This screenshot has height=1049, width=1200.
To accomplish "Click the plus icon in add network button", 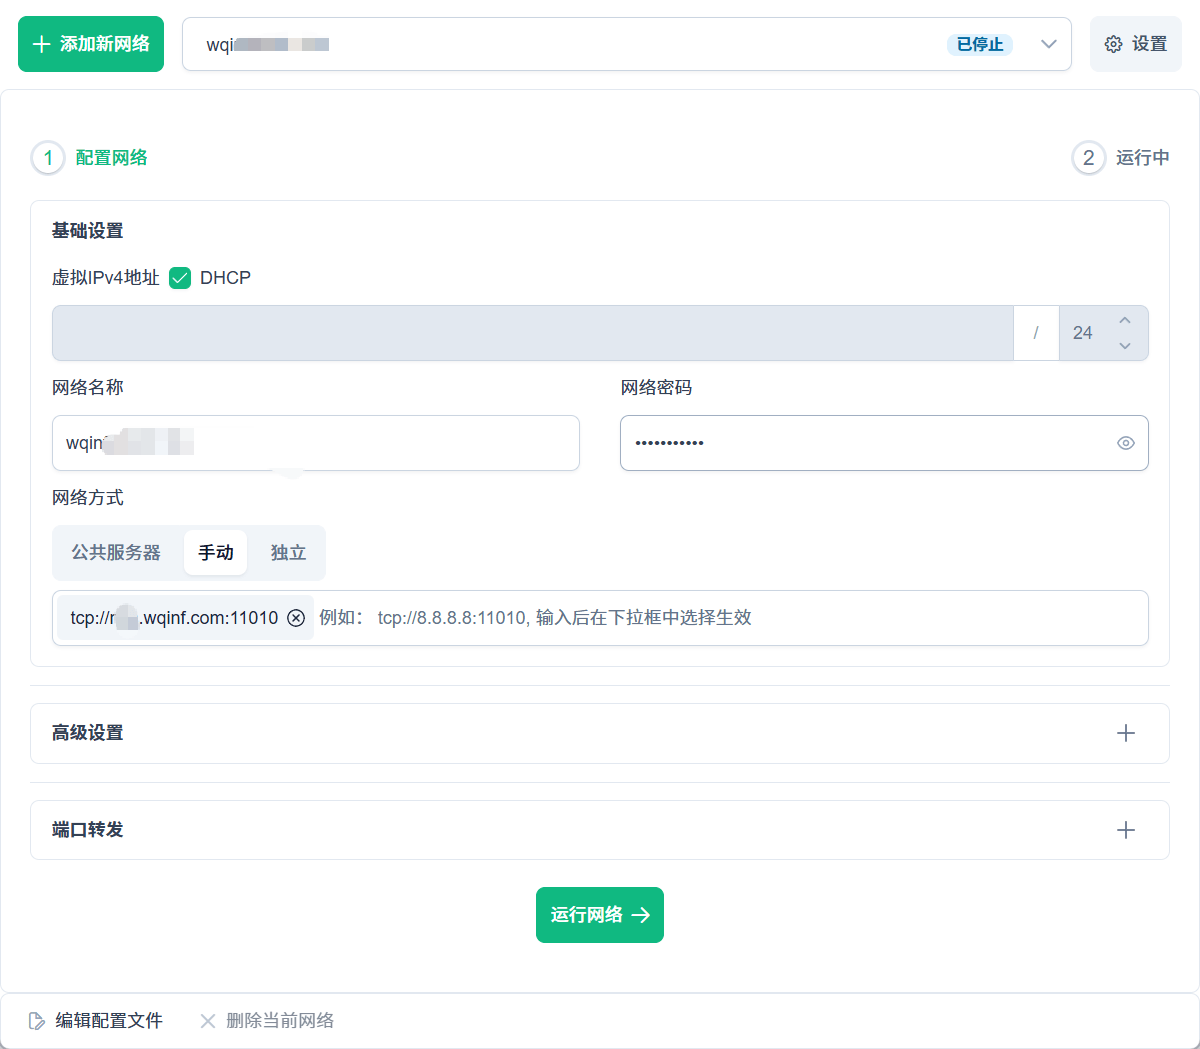I will coord(41,44).
